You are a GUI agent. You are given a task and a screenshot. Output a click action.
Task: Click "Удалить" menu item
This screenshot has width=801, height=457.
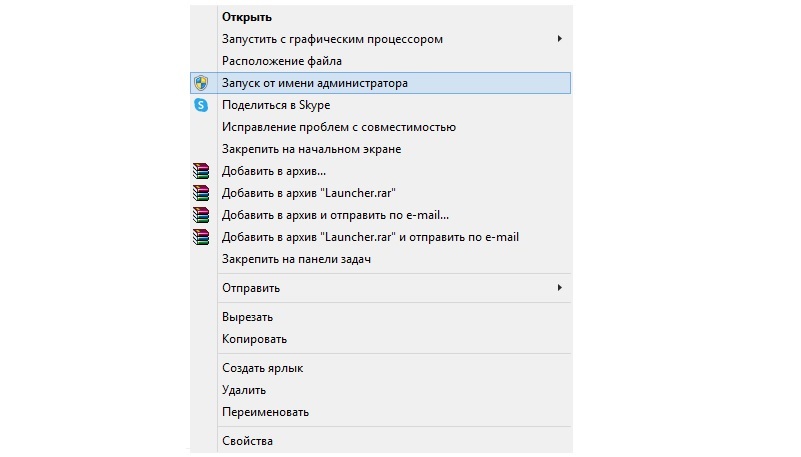tap(244, 390)
